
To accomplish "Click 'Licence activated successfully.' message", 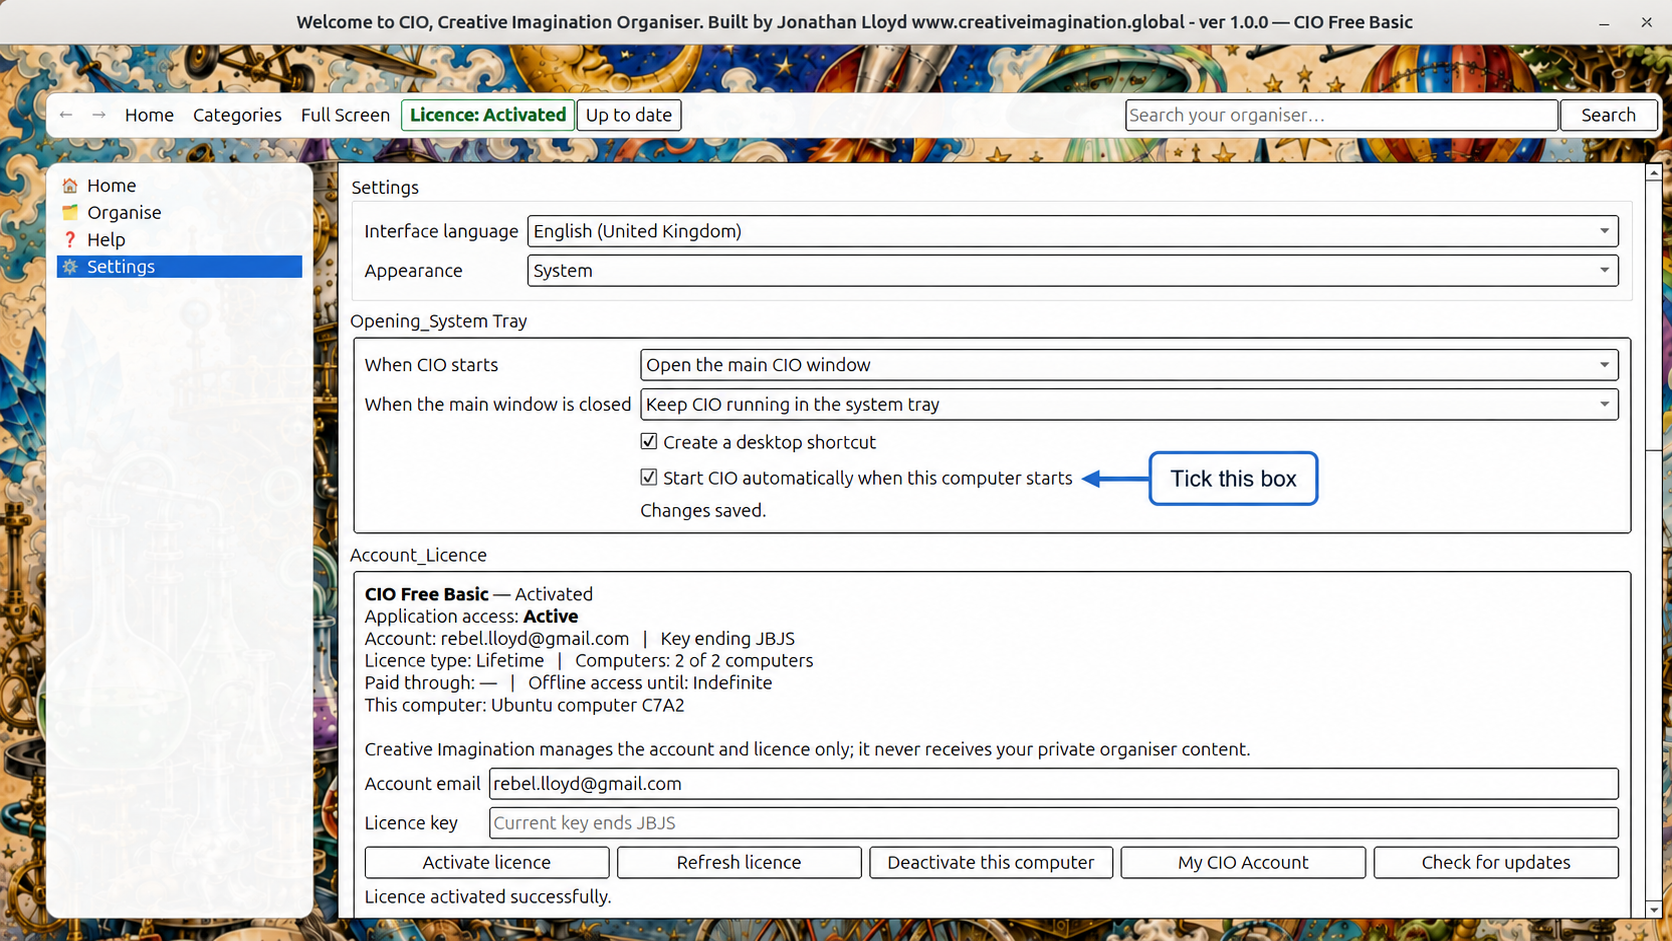I will [488, 897].
